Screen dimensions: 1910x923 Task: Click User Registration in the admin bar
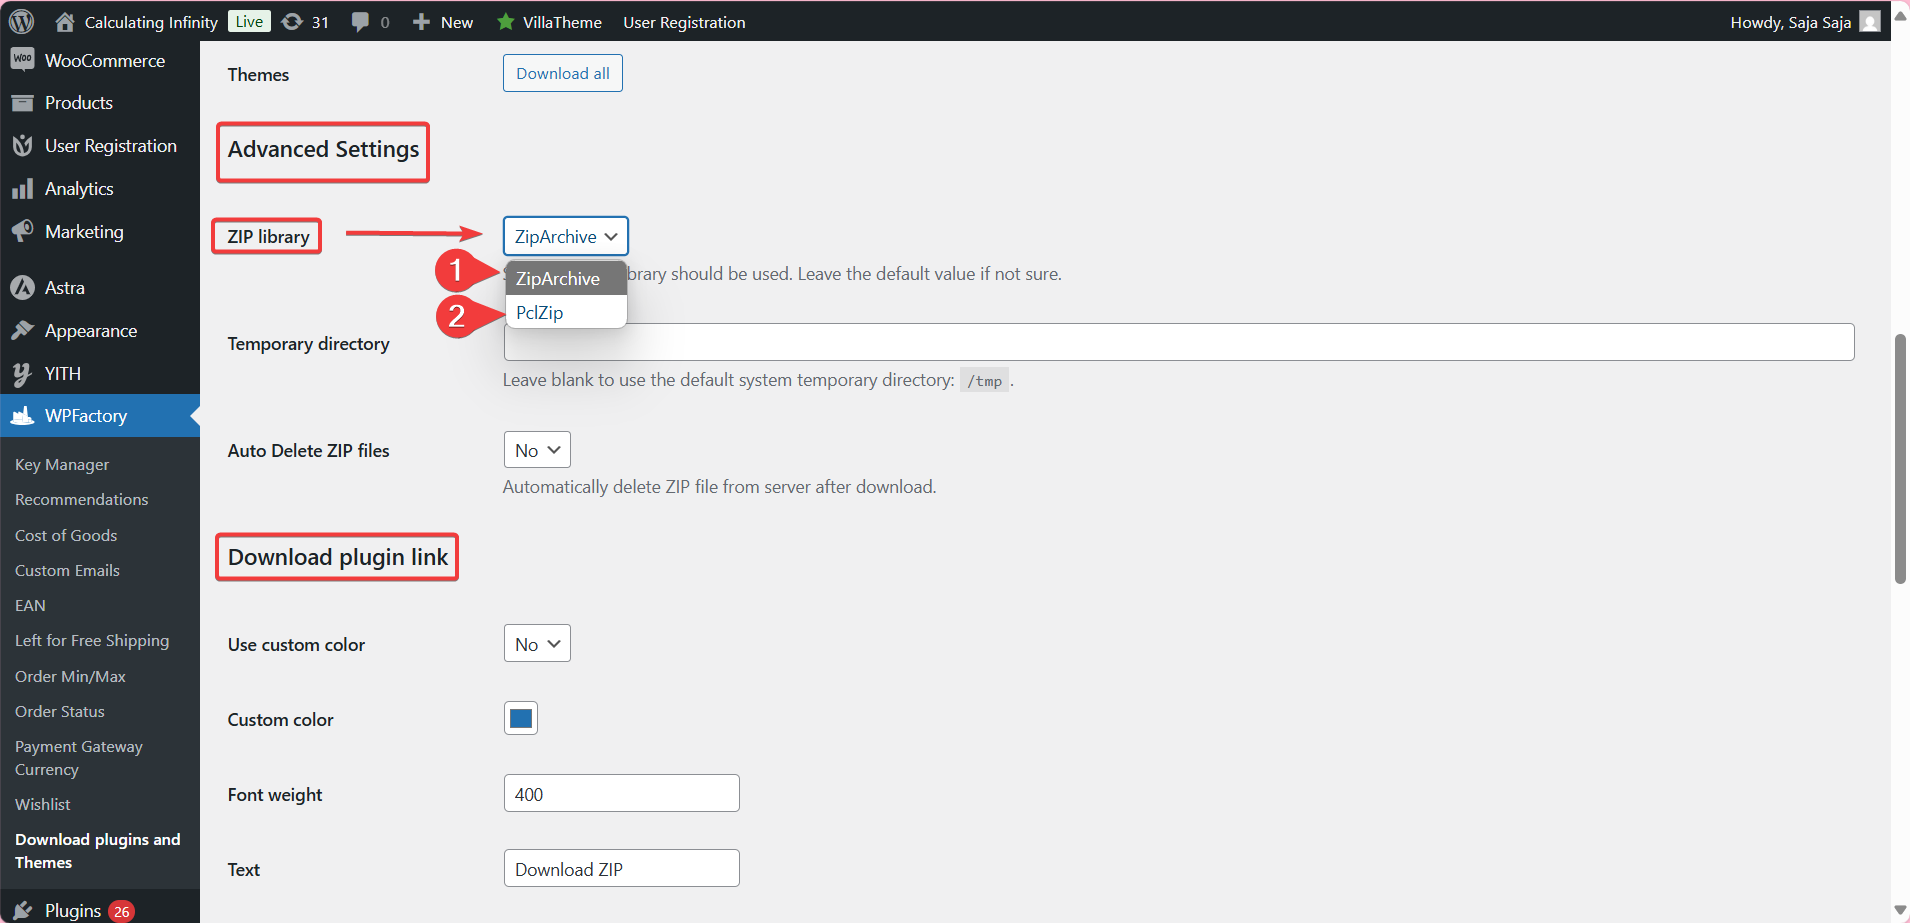click(684, 22)
